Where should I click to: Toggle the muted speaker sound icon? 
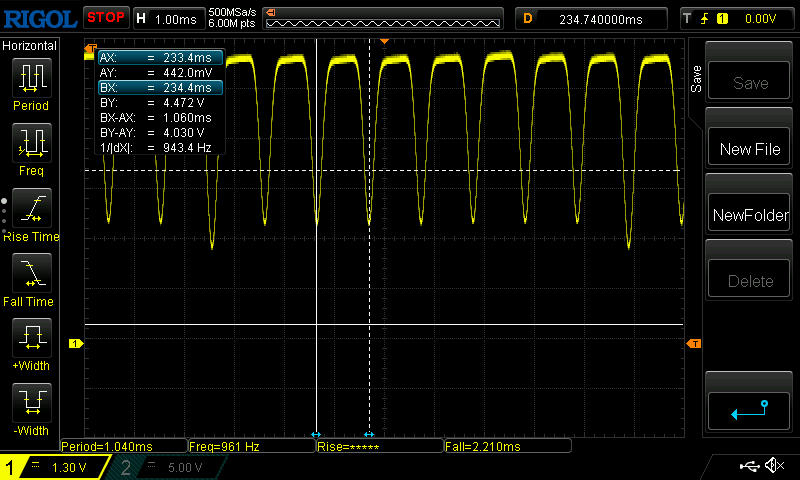click(773, 466)
